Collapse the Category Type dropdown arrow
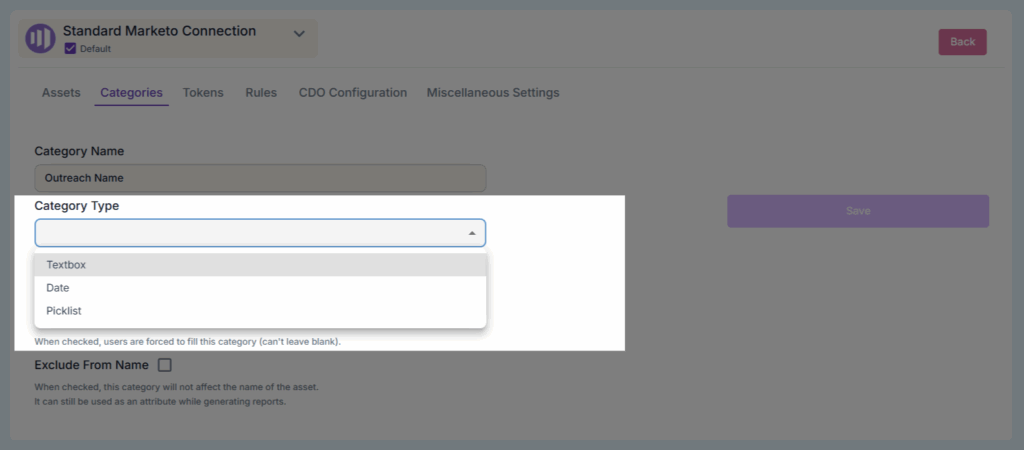Screen dimensions: 1024x450 [x=472, y=233]
